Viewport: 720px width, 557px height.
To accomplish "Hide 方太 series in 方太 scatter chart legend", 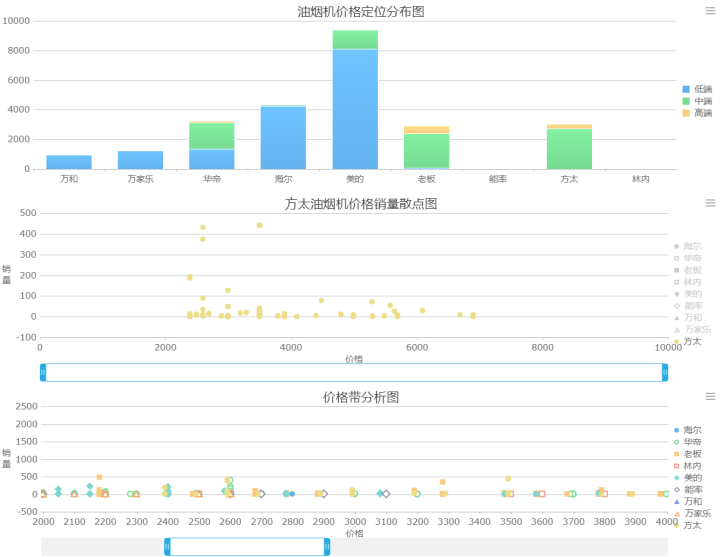I will tap(687, 342).
